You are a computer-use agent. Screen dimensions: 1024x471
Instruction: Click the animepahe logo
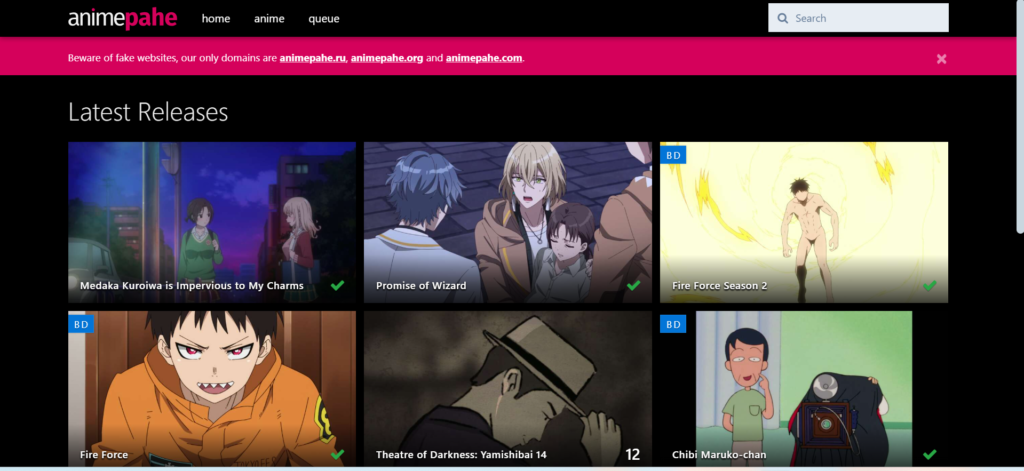122,18
